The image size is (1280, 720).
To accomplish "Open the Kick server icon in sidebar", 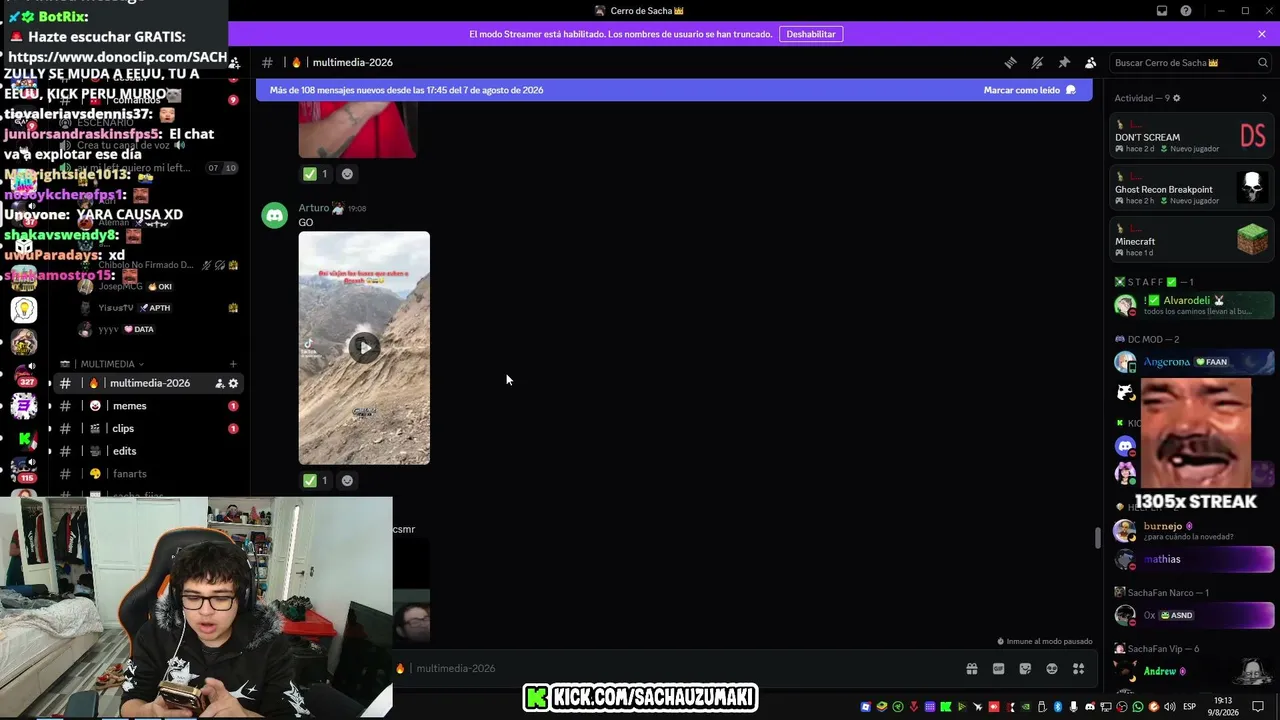I will 24,438.
